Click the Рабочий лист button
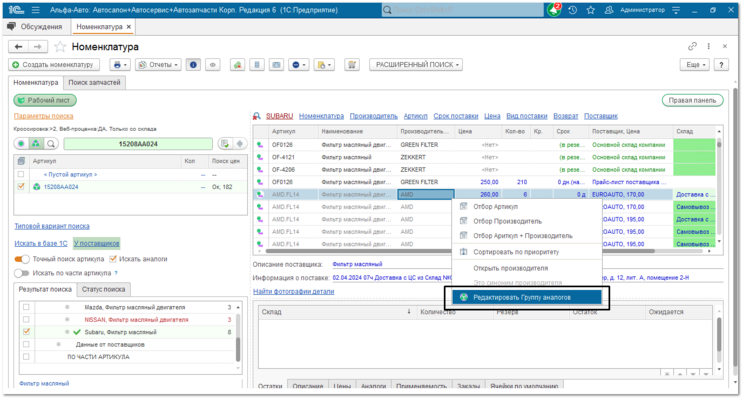The width and height of the screenshot is (743, 399). tap(45, 100)
